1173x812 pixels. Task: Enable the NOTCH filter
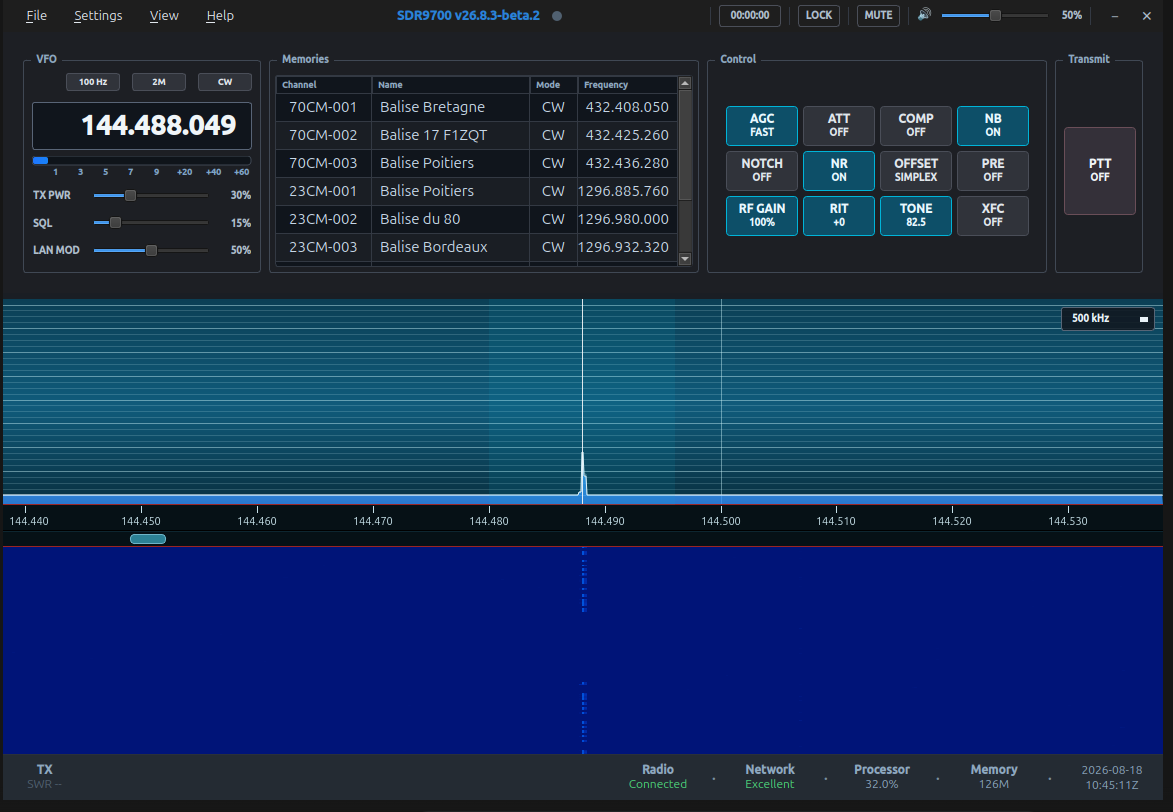pyautogui.click(x=762, y=170)
